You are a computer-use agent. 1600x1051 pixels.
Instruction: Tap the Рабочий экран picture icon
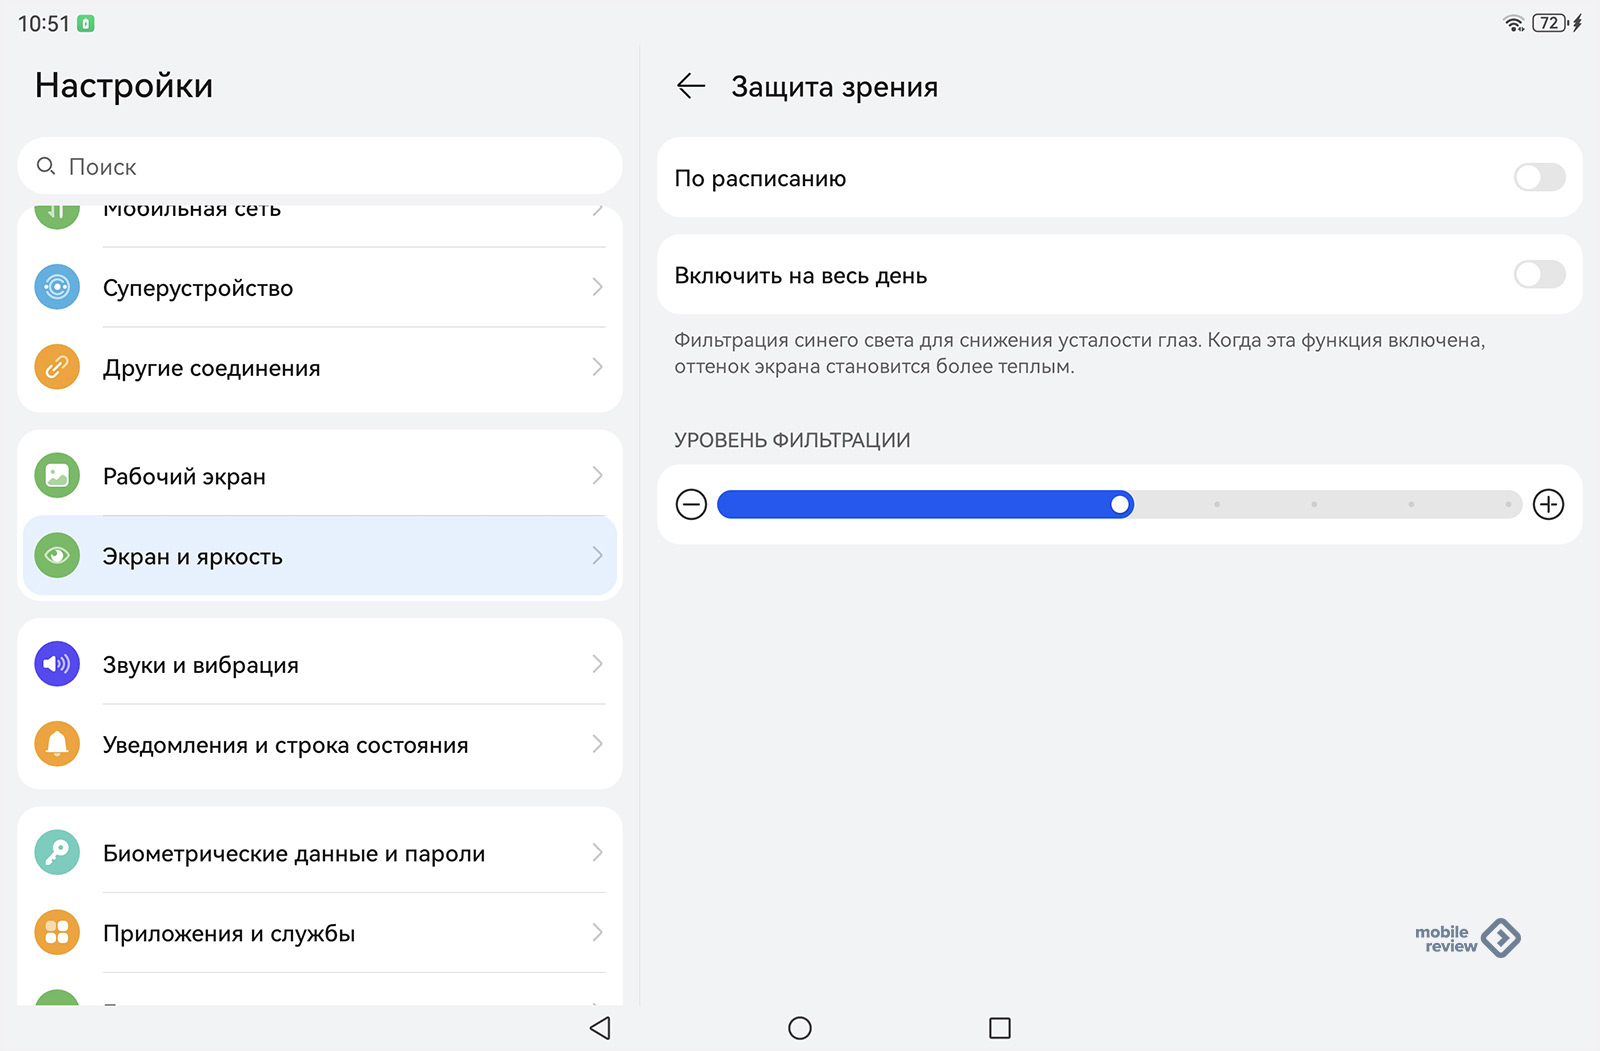click(57, 476)
